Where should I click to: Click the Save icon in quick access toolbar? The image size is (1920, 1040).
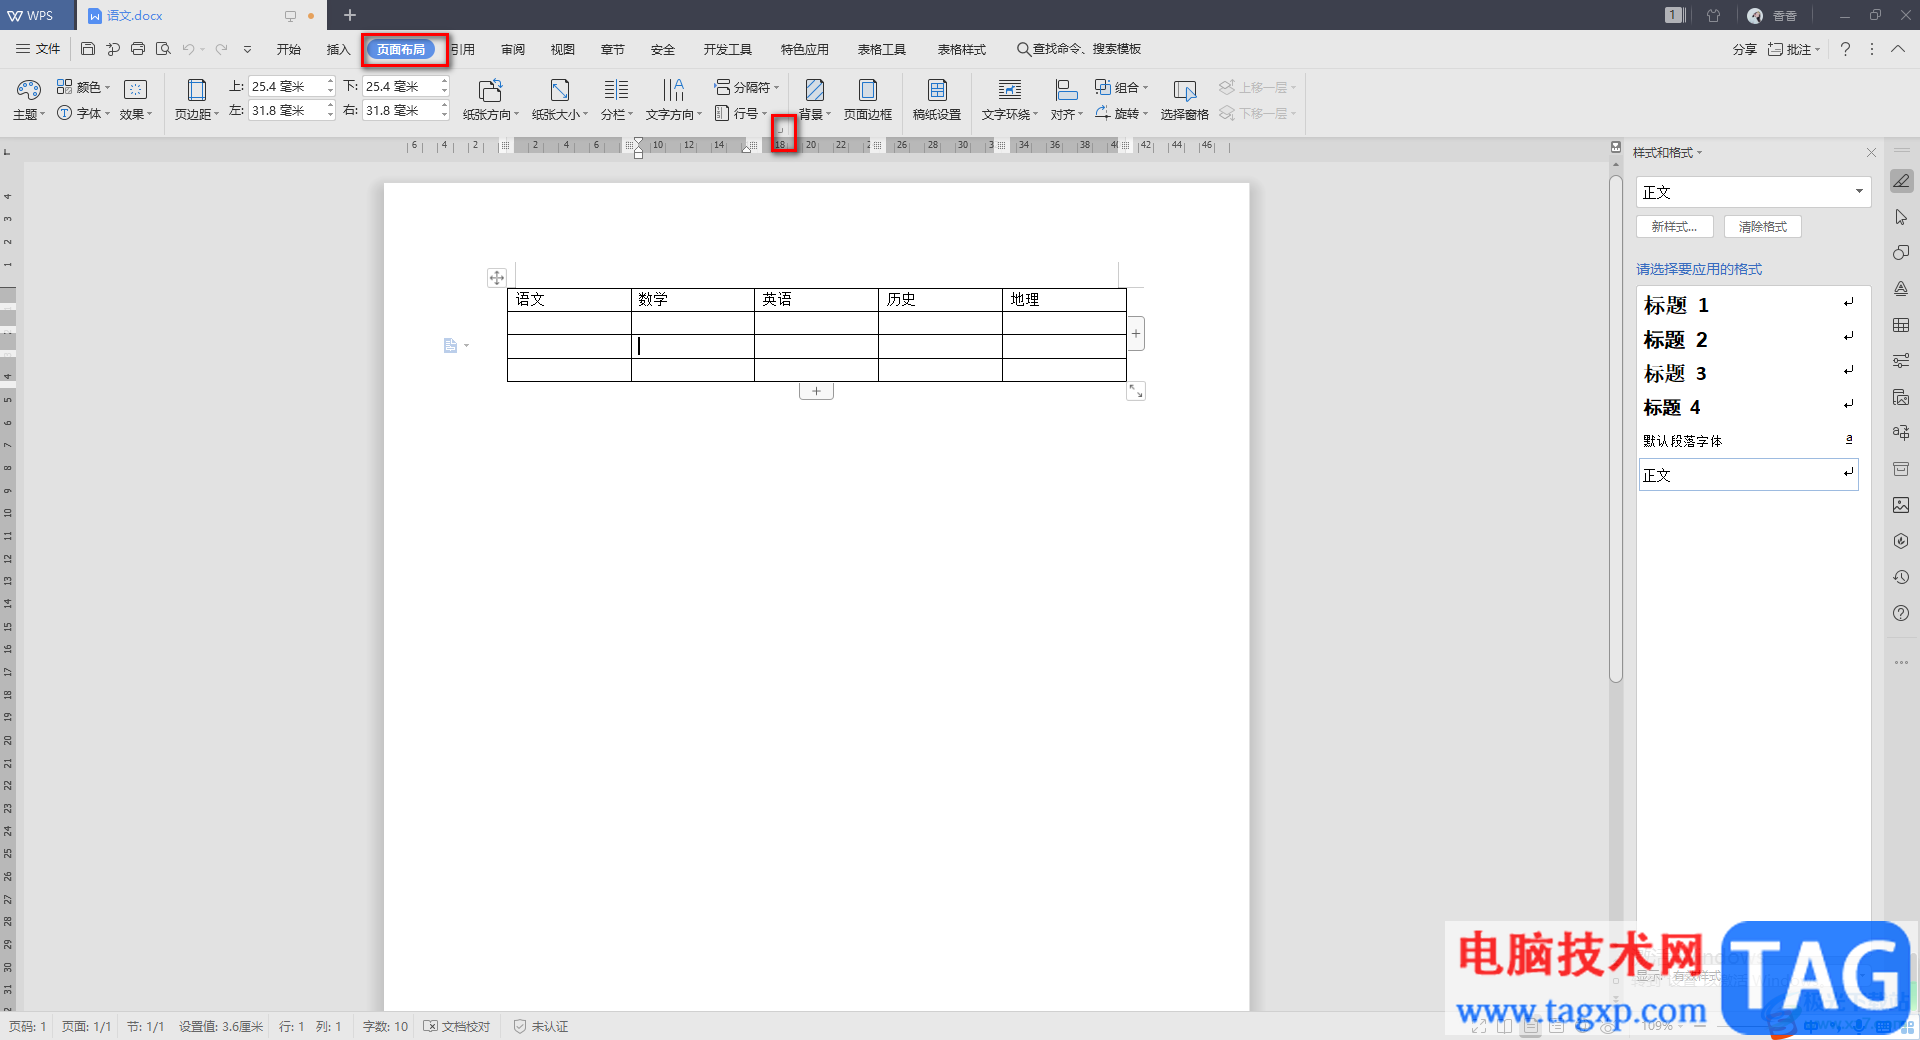tap(88, 49)
